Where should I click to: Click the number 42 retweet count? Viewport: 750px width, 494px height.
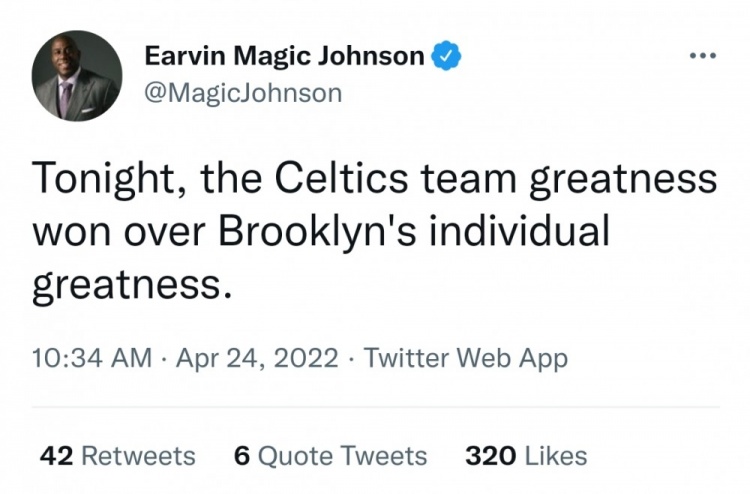[56, 455]
